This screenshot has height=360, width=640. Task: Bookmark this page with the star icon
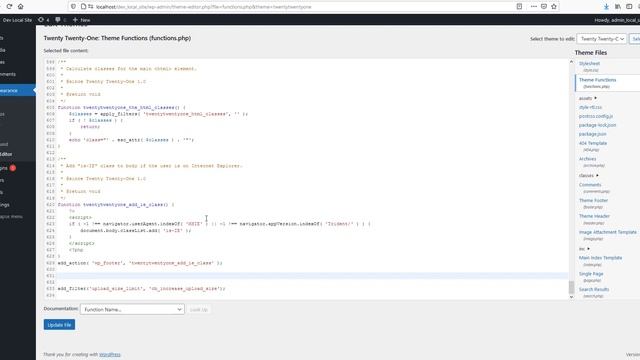[554, 7]
